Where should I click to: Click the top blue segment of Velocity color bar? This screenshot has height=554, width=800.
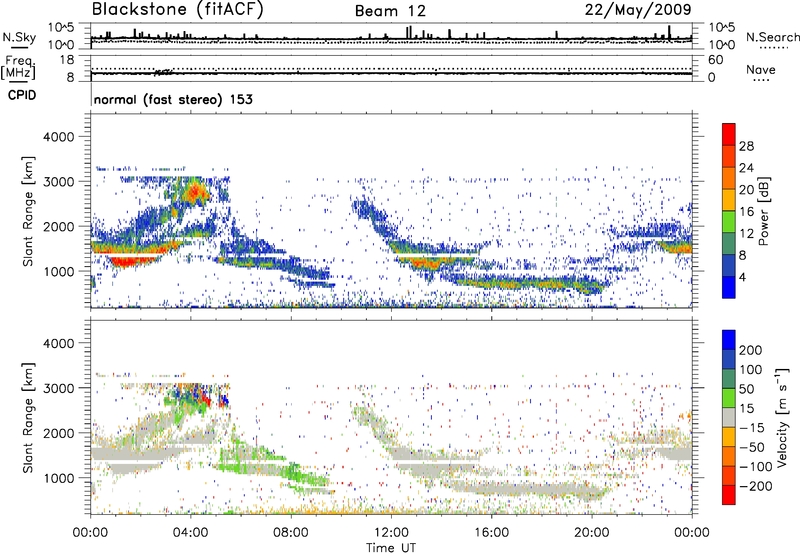[729, 340]
